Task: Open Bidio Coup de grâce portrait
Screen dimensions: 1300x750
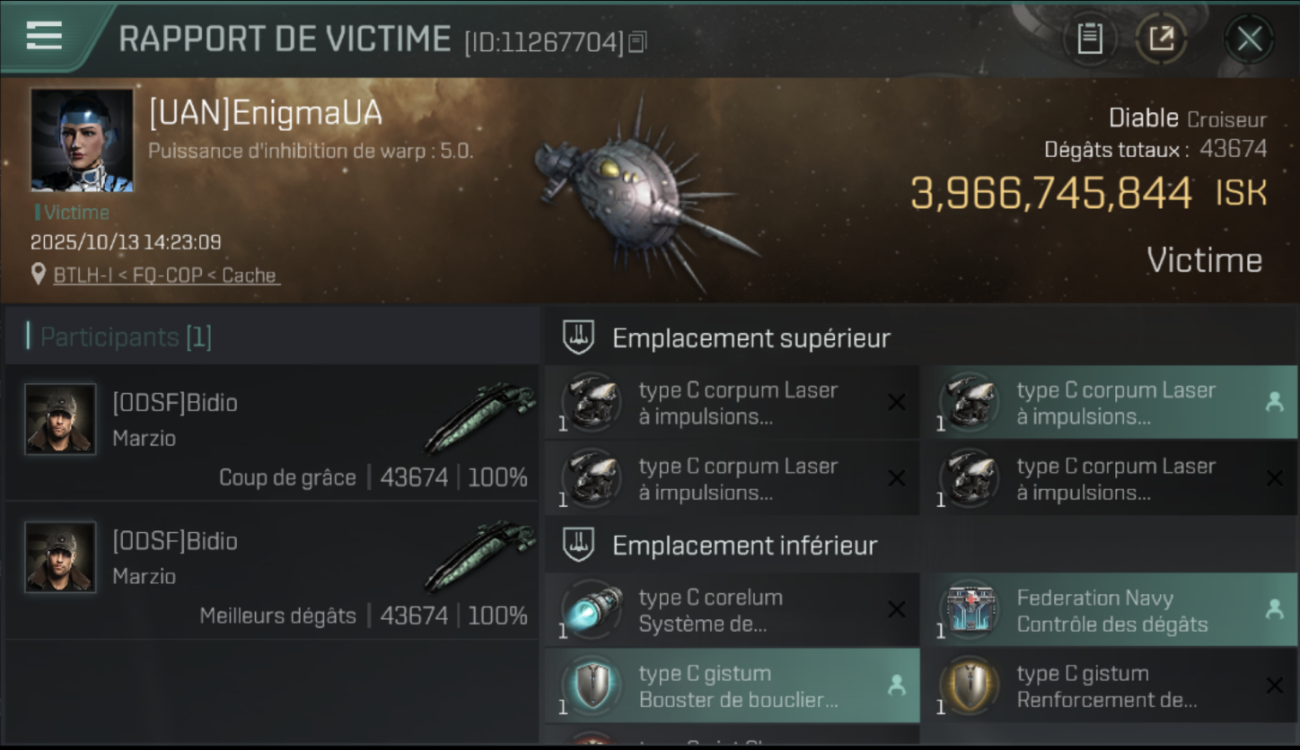Action: tap(61, 419)
